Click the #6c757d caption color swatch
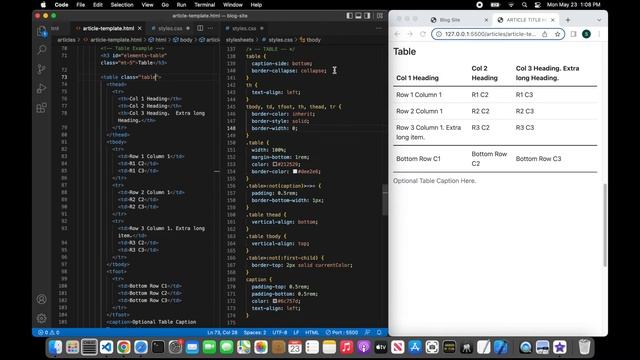Screen dimensions: 640x360 tap(275, 301)
